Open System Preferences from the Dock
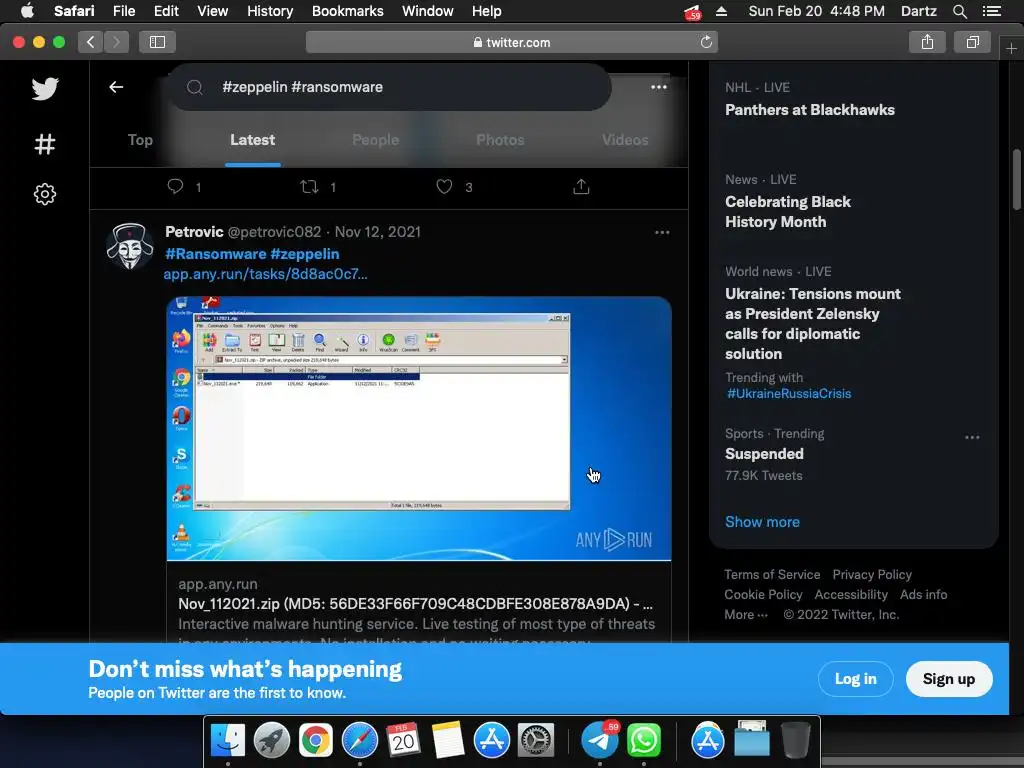 [x=536, y=741]
